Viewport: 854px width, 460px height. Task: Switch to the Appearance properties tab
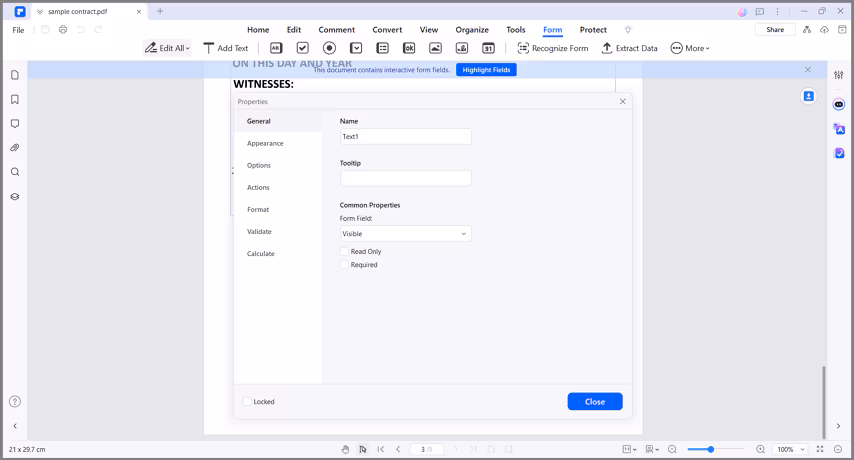pos(265,143)
